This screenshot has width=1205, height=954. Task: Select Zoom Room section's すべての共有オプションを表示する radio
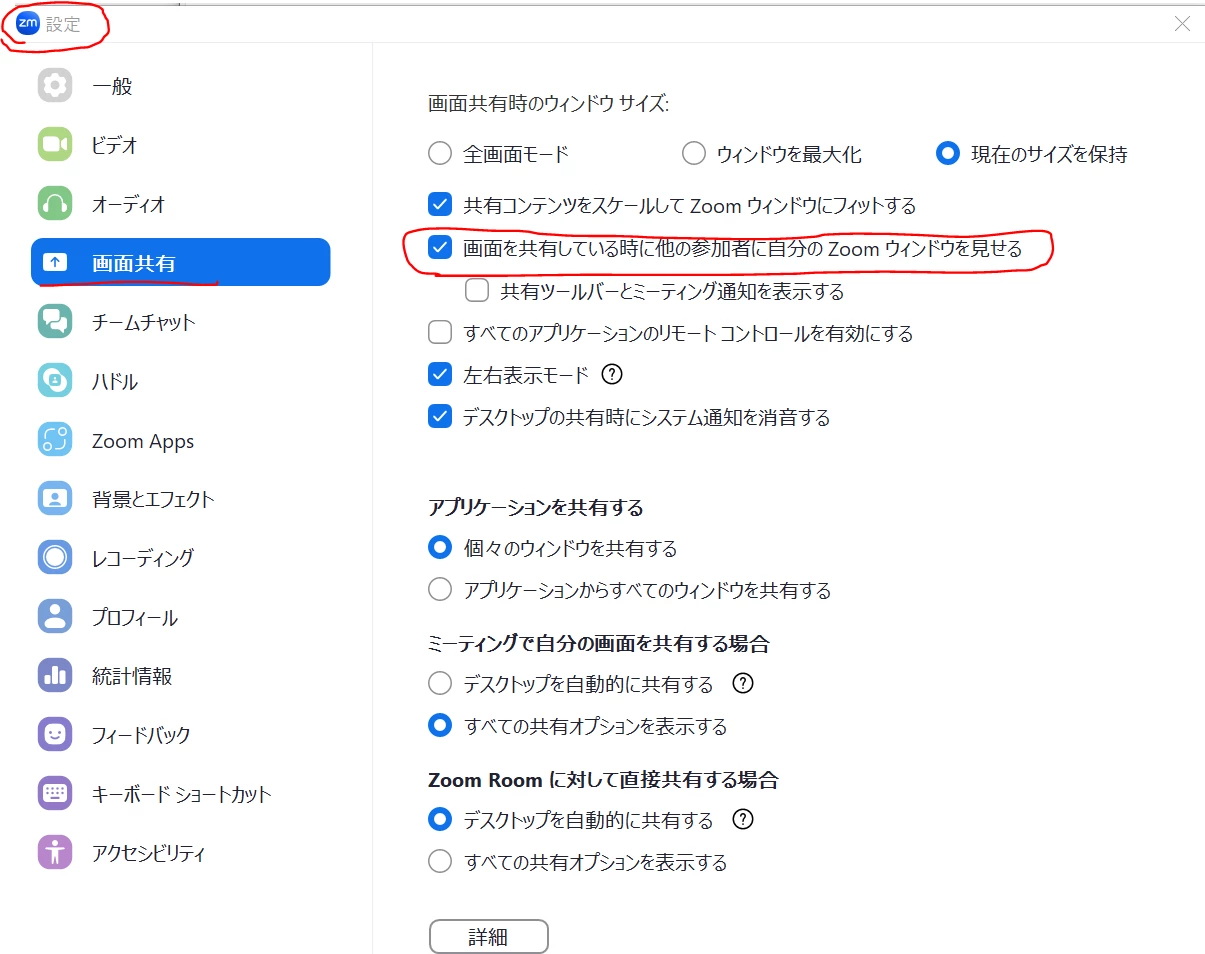(440, 861)
